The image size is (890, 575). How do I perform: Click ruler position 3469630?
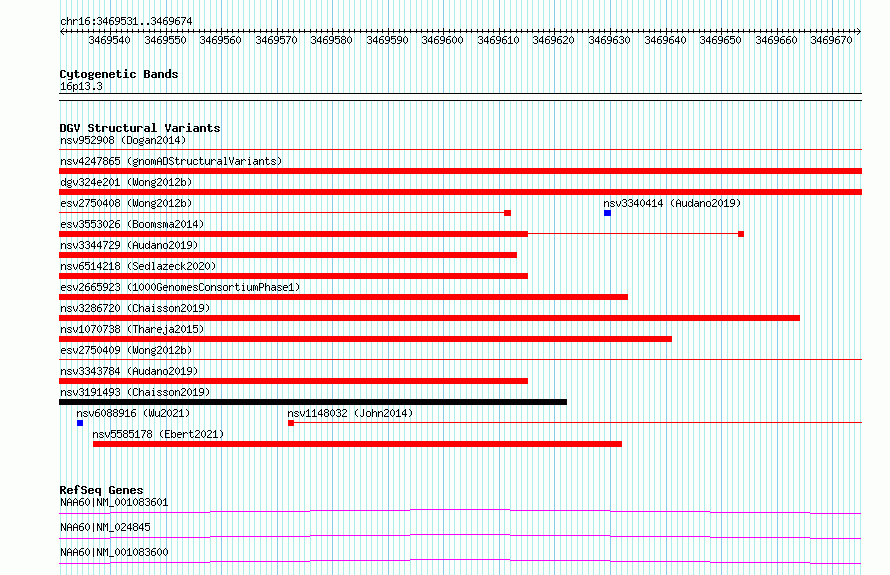[609, 40]
